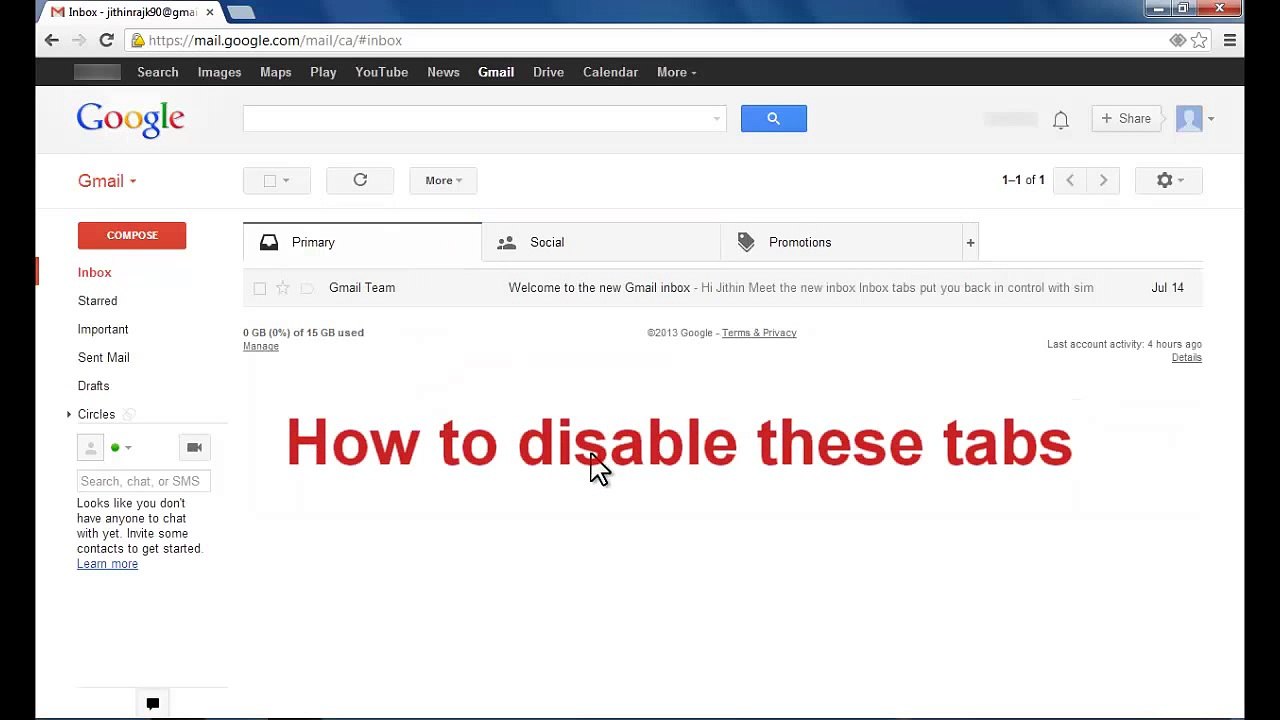Click the address bar extension icon

tap(1177, 40)
